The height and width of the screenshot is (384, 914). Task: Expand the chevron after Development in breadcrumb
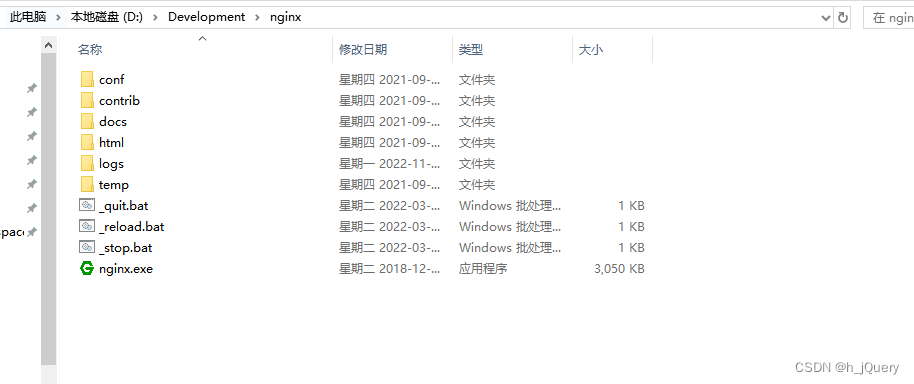[258, 17]
